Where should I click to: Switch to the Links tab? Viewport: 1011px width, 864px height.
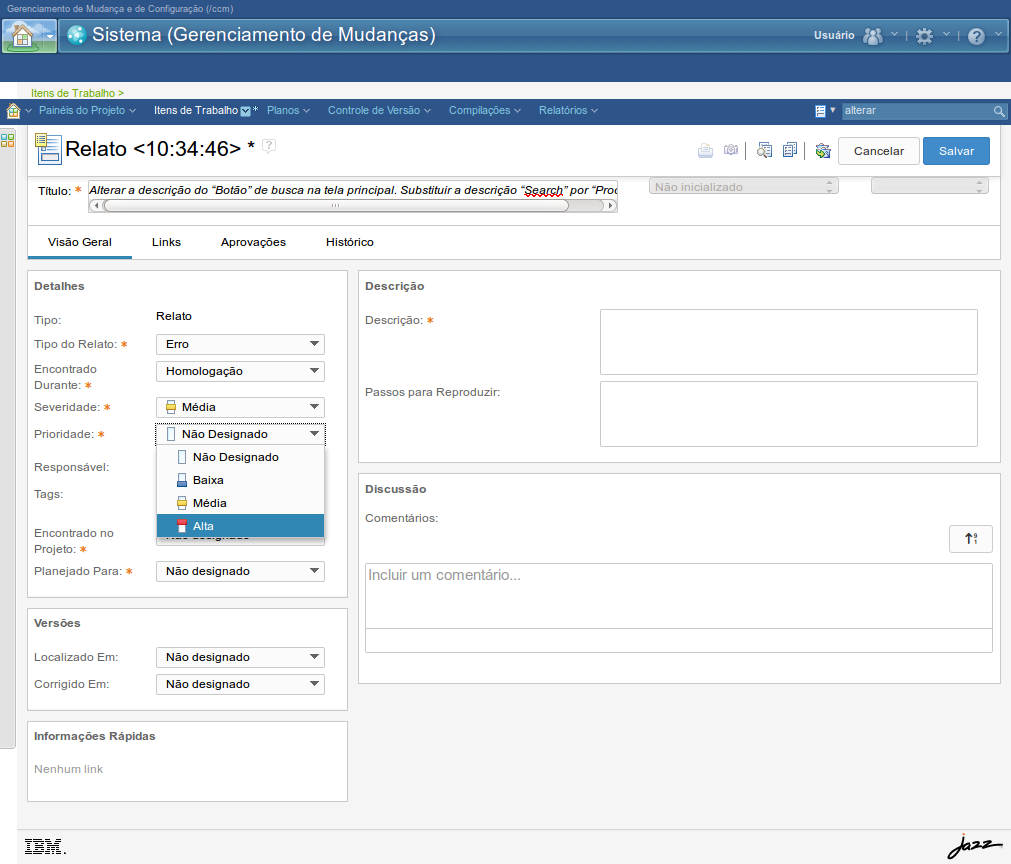pyautogui.click(x=166, y=242)
